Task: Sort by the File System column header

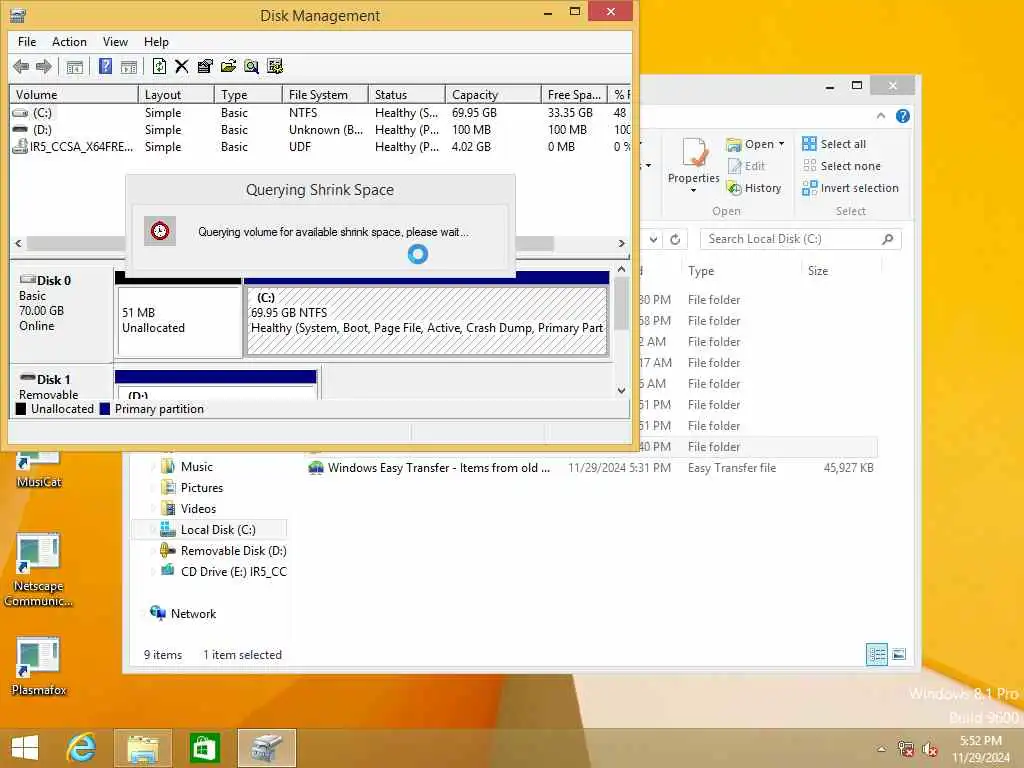Action: (x=325, y=95)
